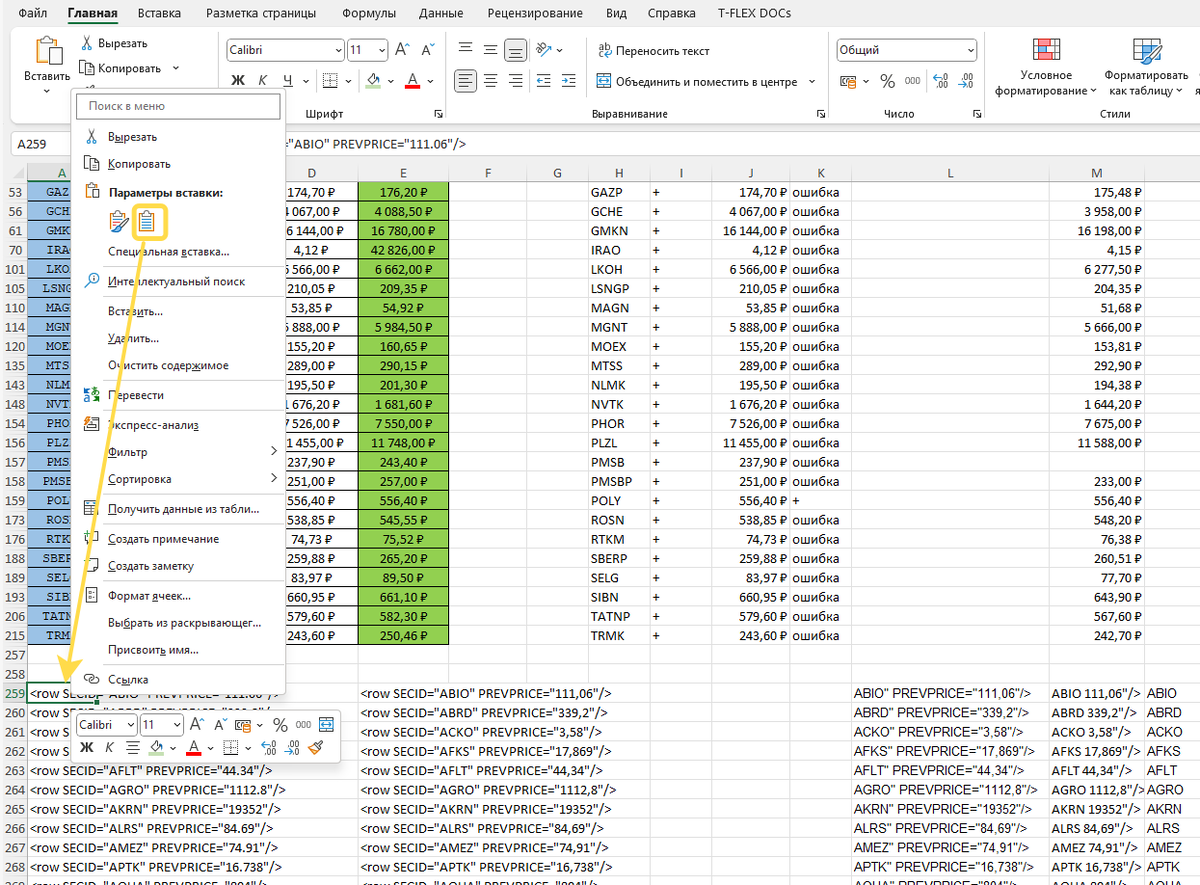Align text right in the ribbon
The height and width of the screenshot is (885, 1200).
[x=515, y=80]
